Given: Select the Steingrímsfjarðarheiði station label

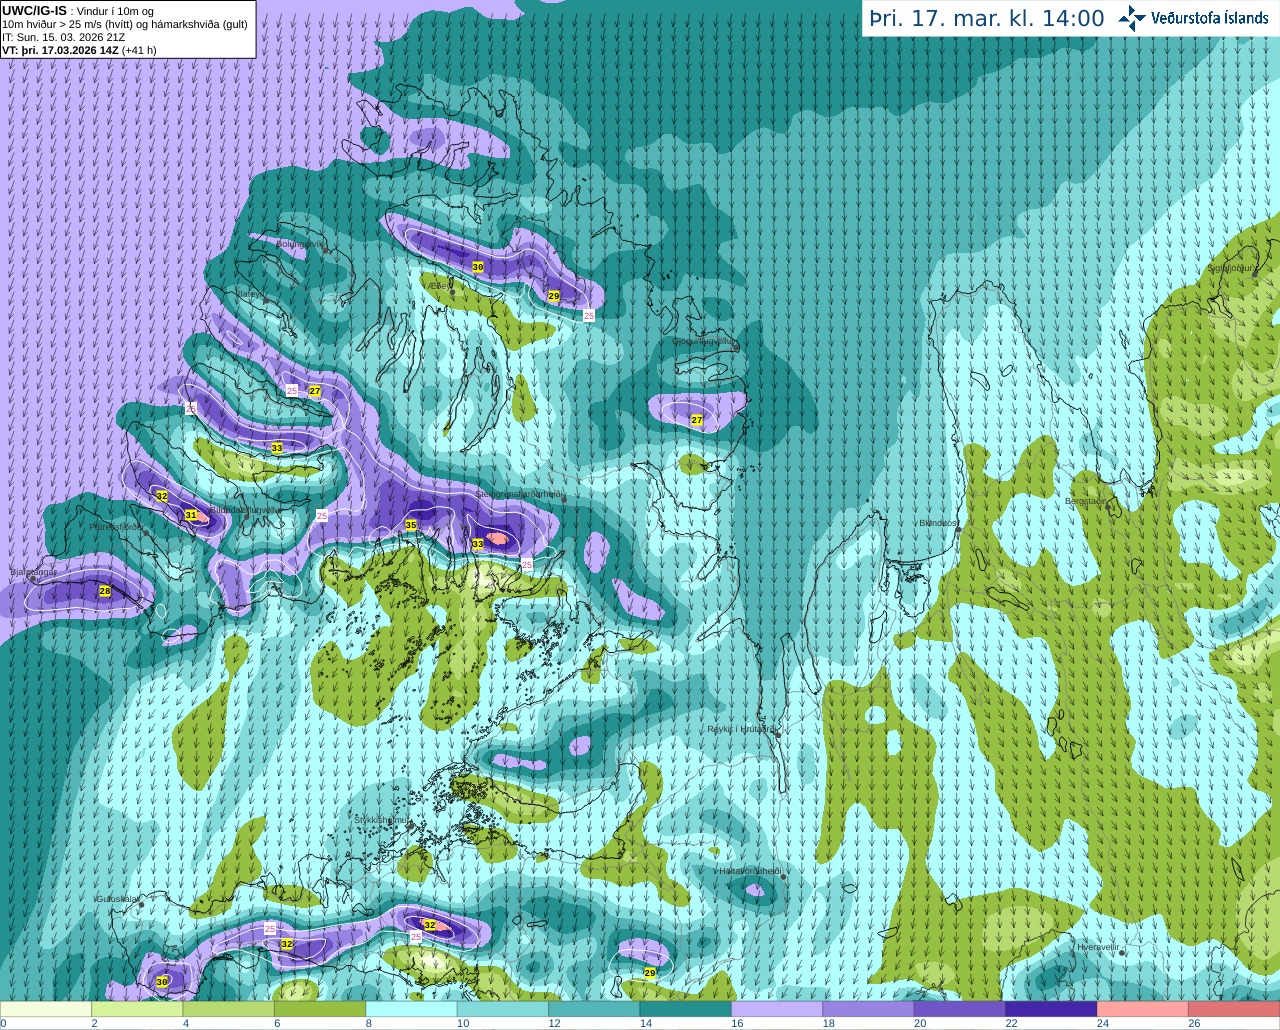Looking at the screenshot, I should click(520, 494).
